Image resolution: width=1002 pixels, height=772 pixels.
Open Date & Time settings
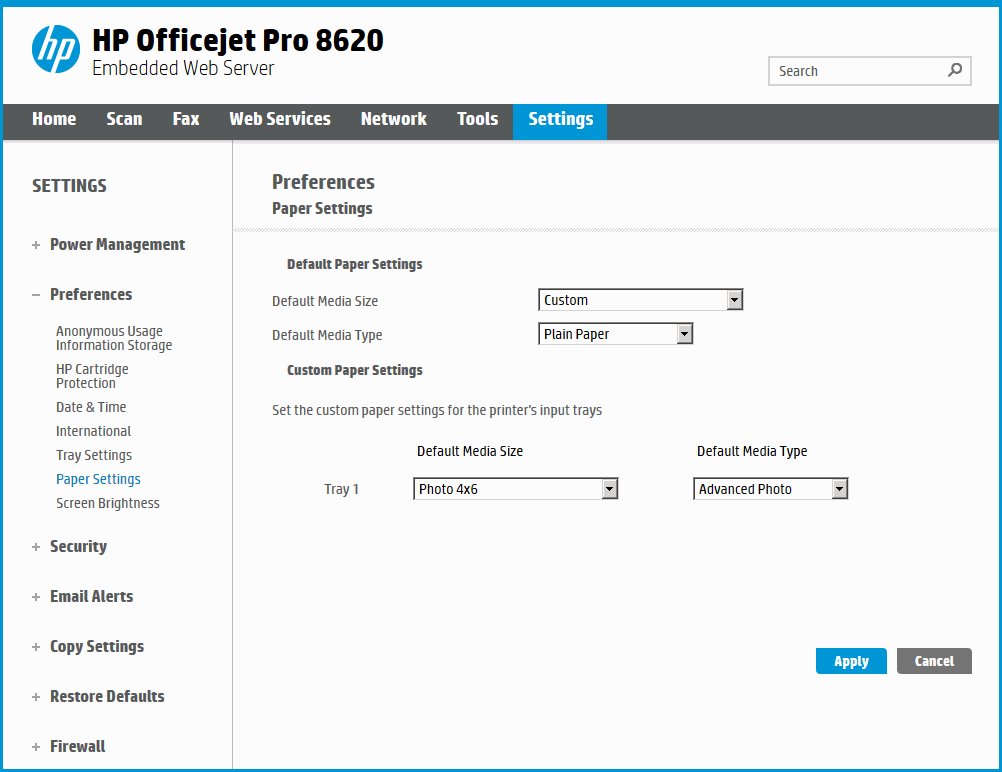pyautogui.click(x=90, y=407)
